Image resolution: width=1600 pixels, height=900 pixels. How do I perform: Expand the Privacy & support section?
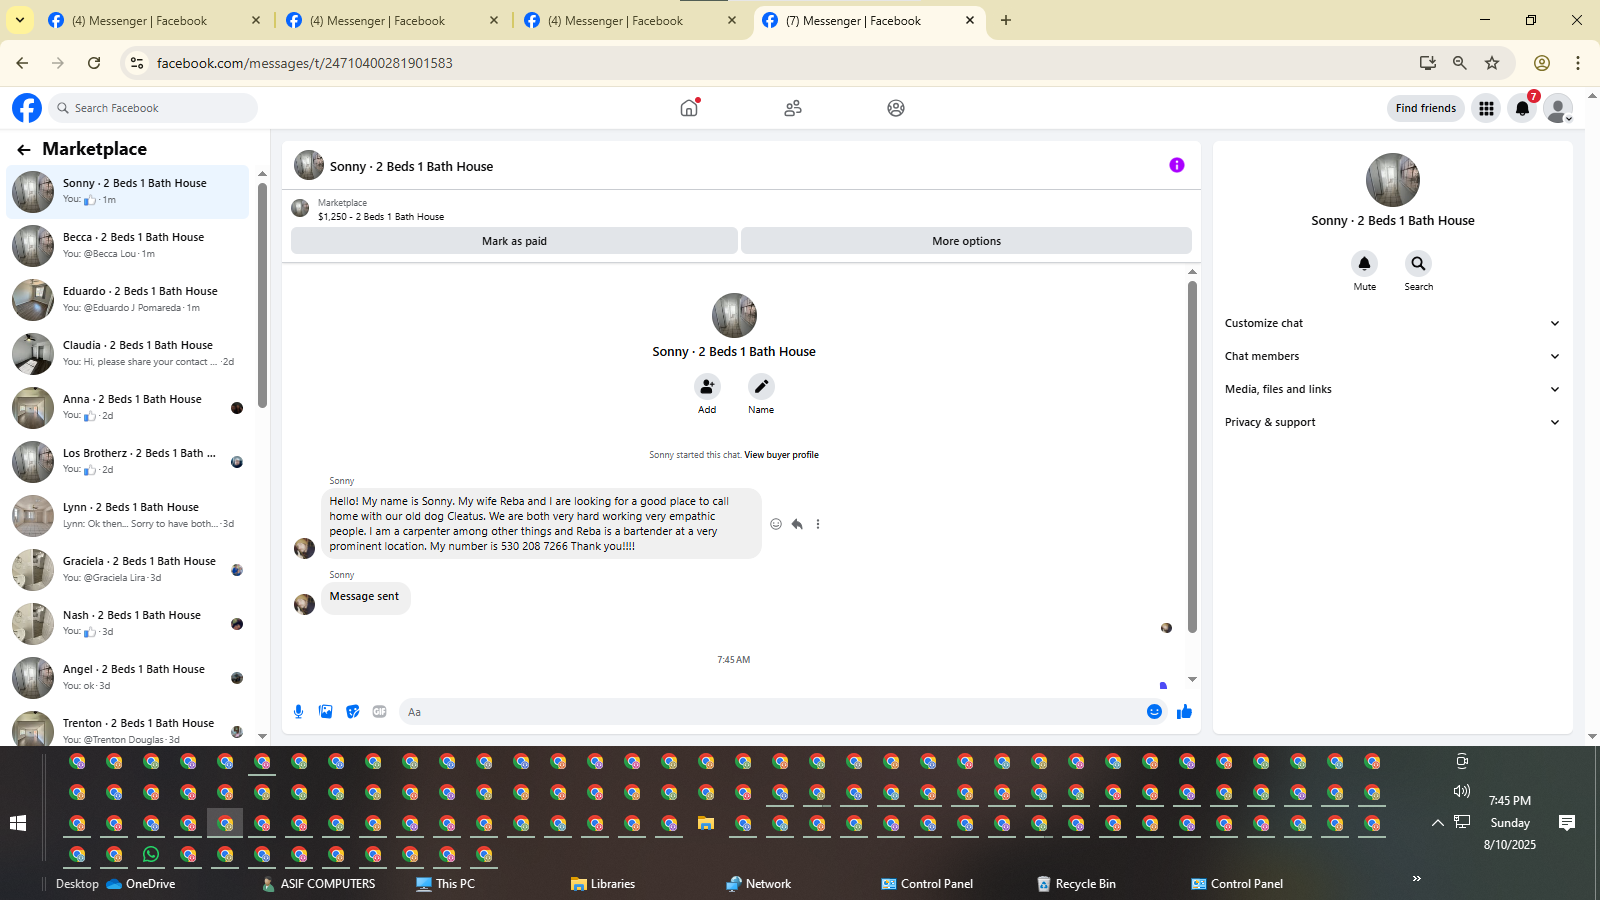(1392, 422)
